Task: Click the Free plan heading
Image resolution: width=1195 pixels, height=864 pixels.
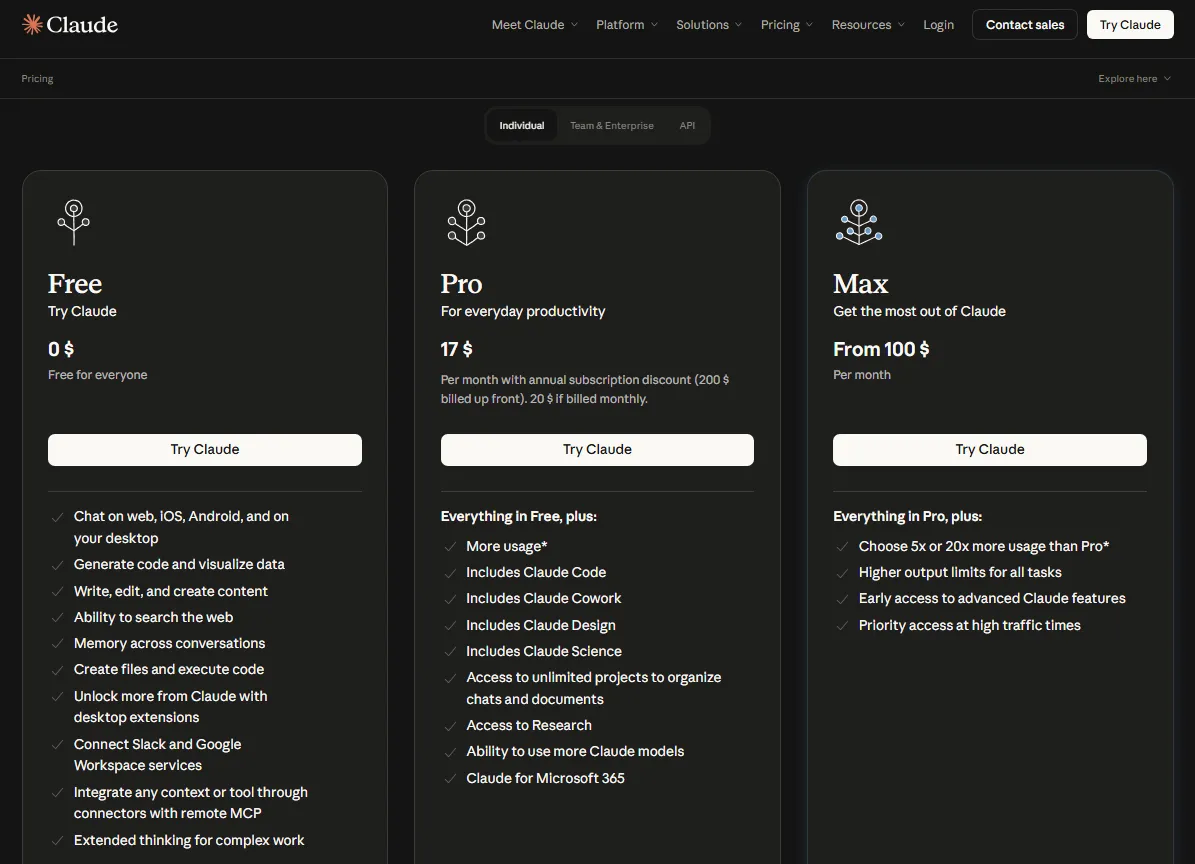Action: (x=75, y=283)
